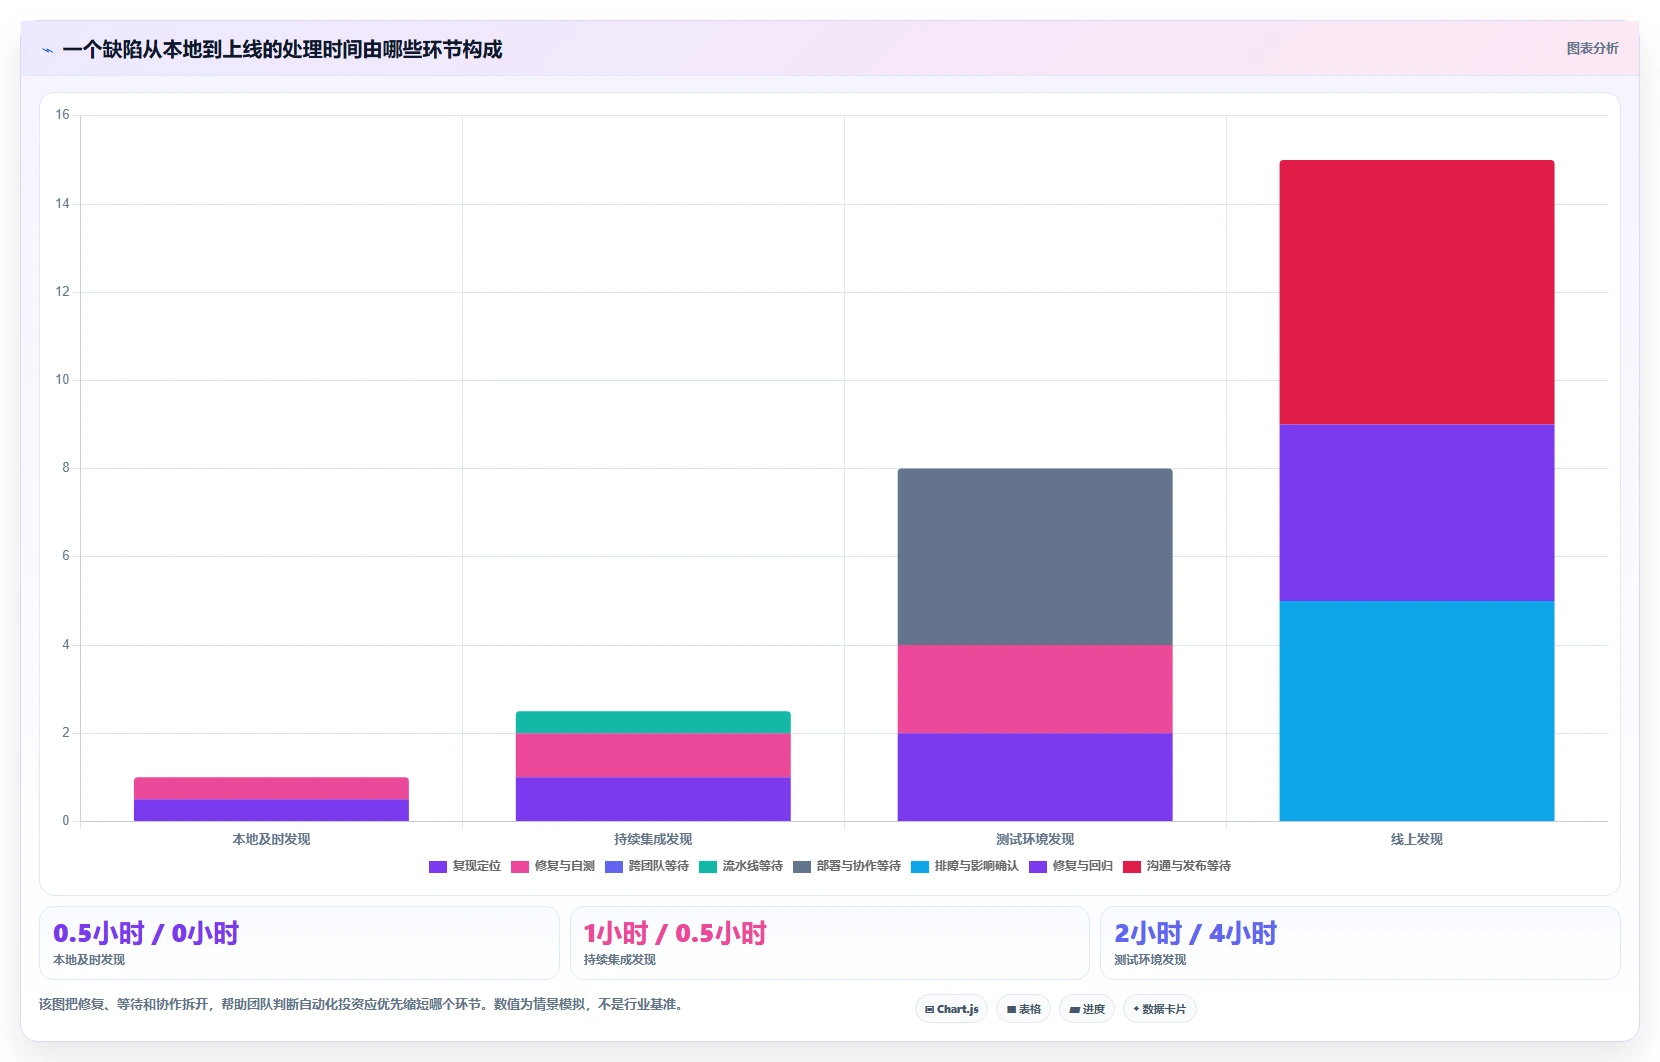Toggle the 沟通与发布等待 legend entry
Viewport: 1660px width, 1062px height.
pos(1177,866)
